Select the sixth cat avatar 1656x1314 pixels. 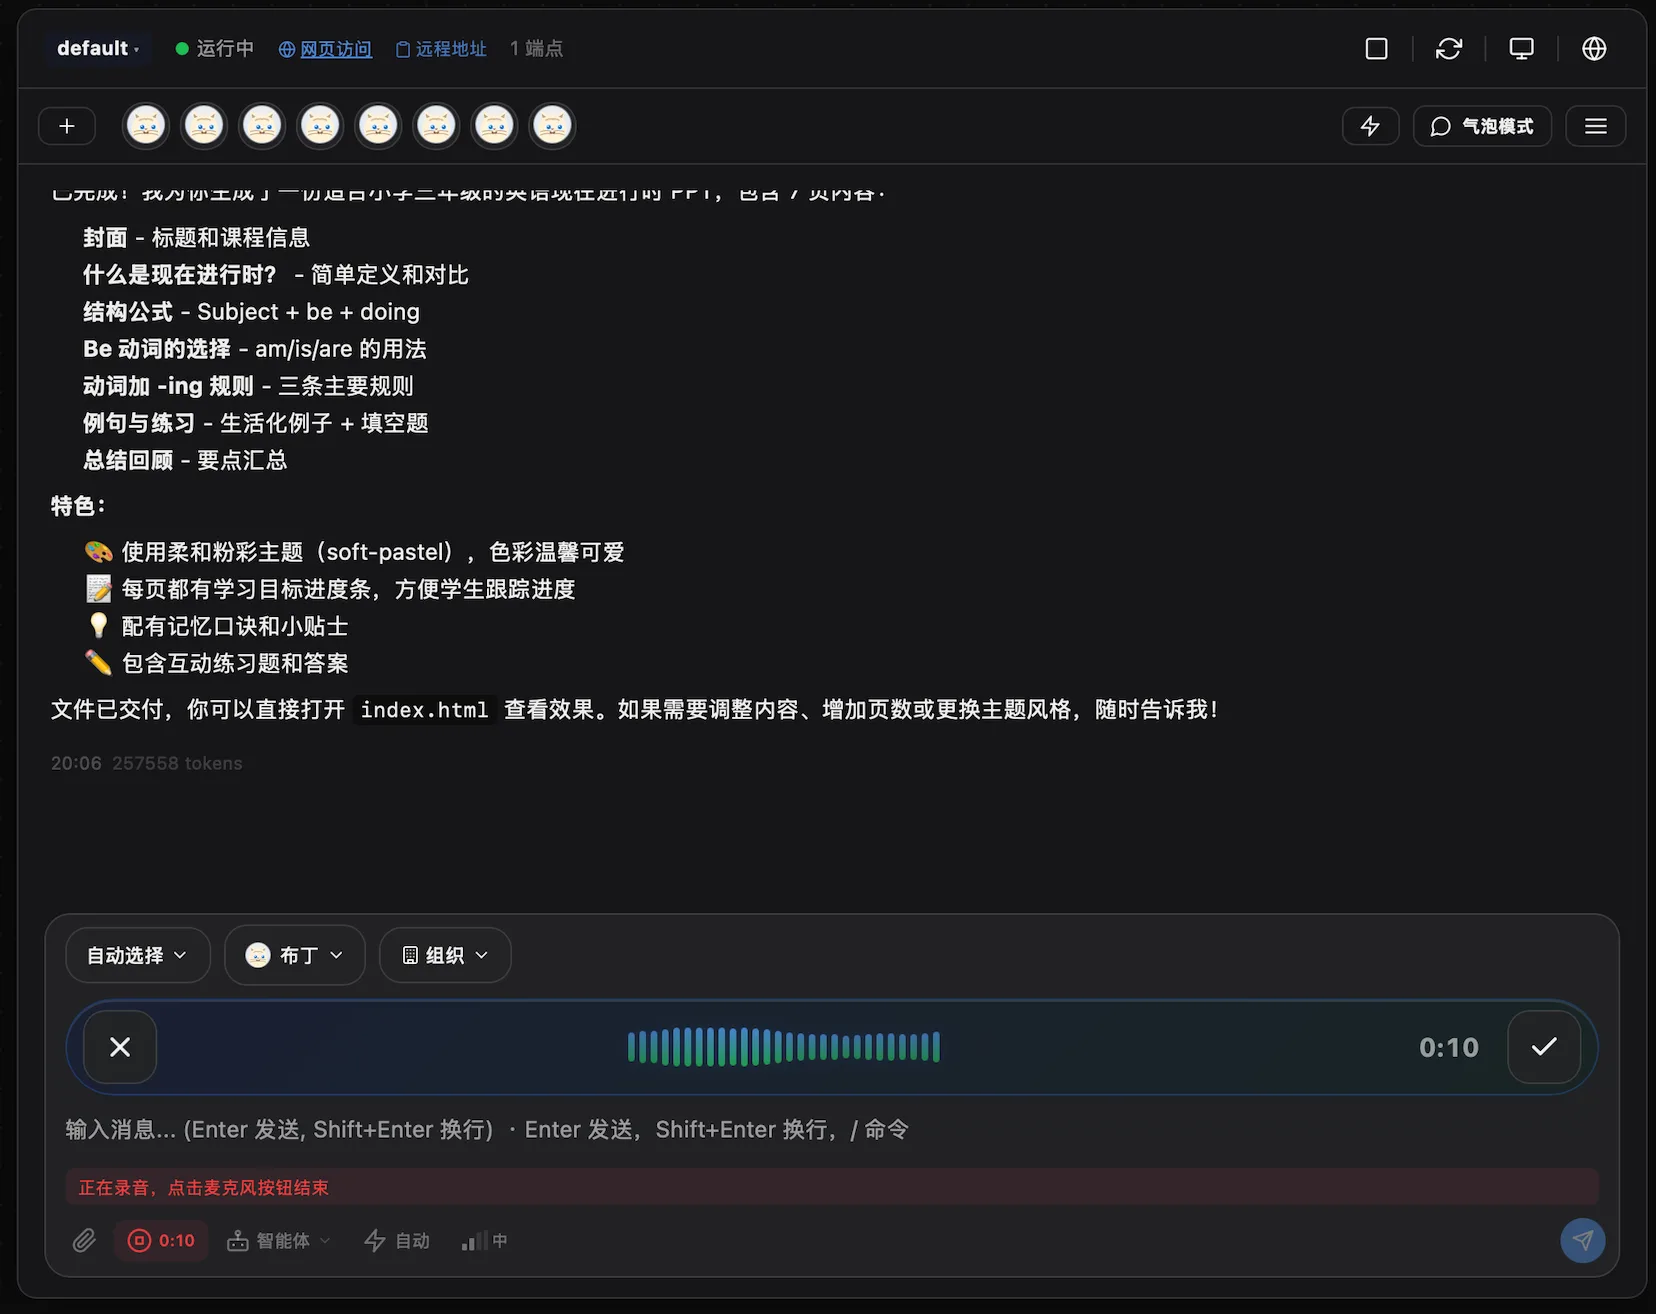pos(436,126)
